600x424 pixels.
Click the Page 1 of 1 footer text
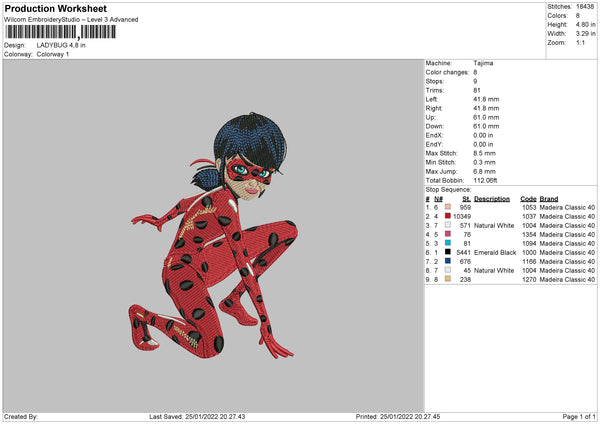pyautogui.click(x=579, y=417)
